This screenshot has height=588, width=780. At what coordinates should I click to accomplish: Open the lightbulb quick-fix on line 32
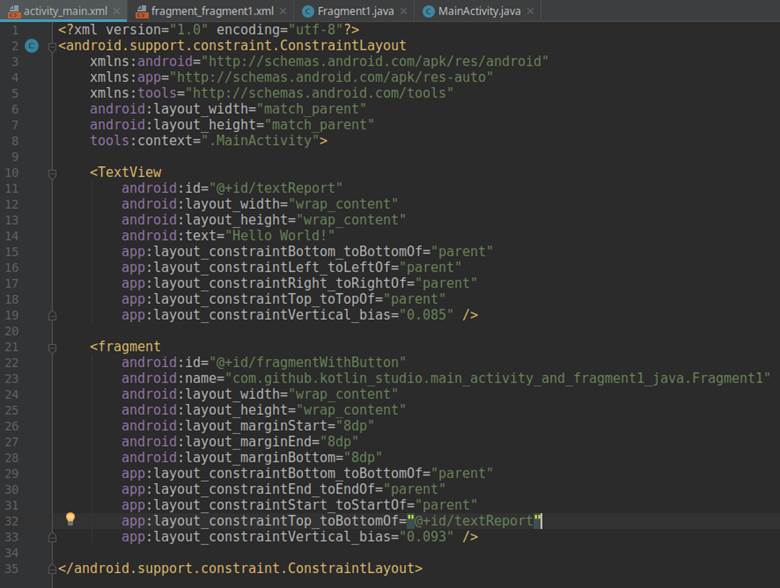(70, 519)
